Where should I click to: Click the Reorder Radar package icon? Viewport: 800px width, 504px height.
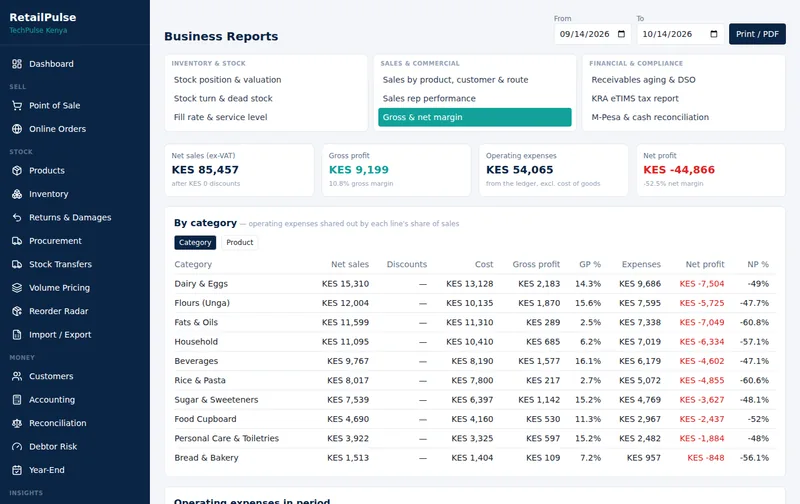click(17, 311)
